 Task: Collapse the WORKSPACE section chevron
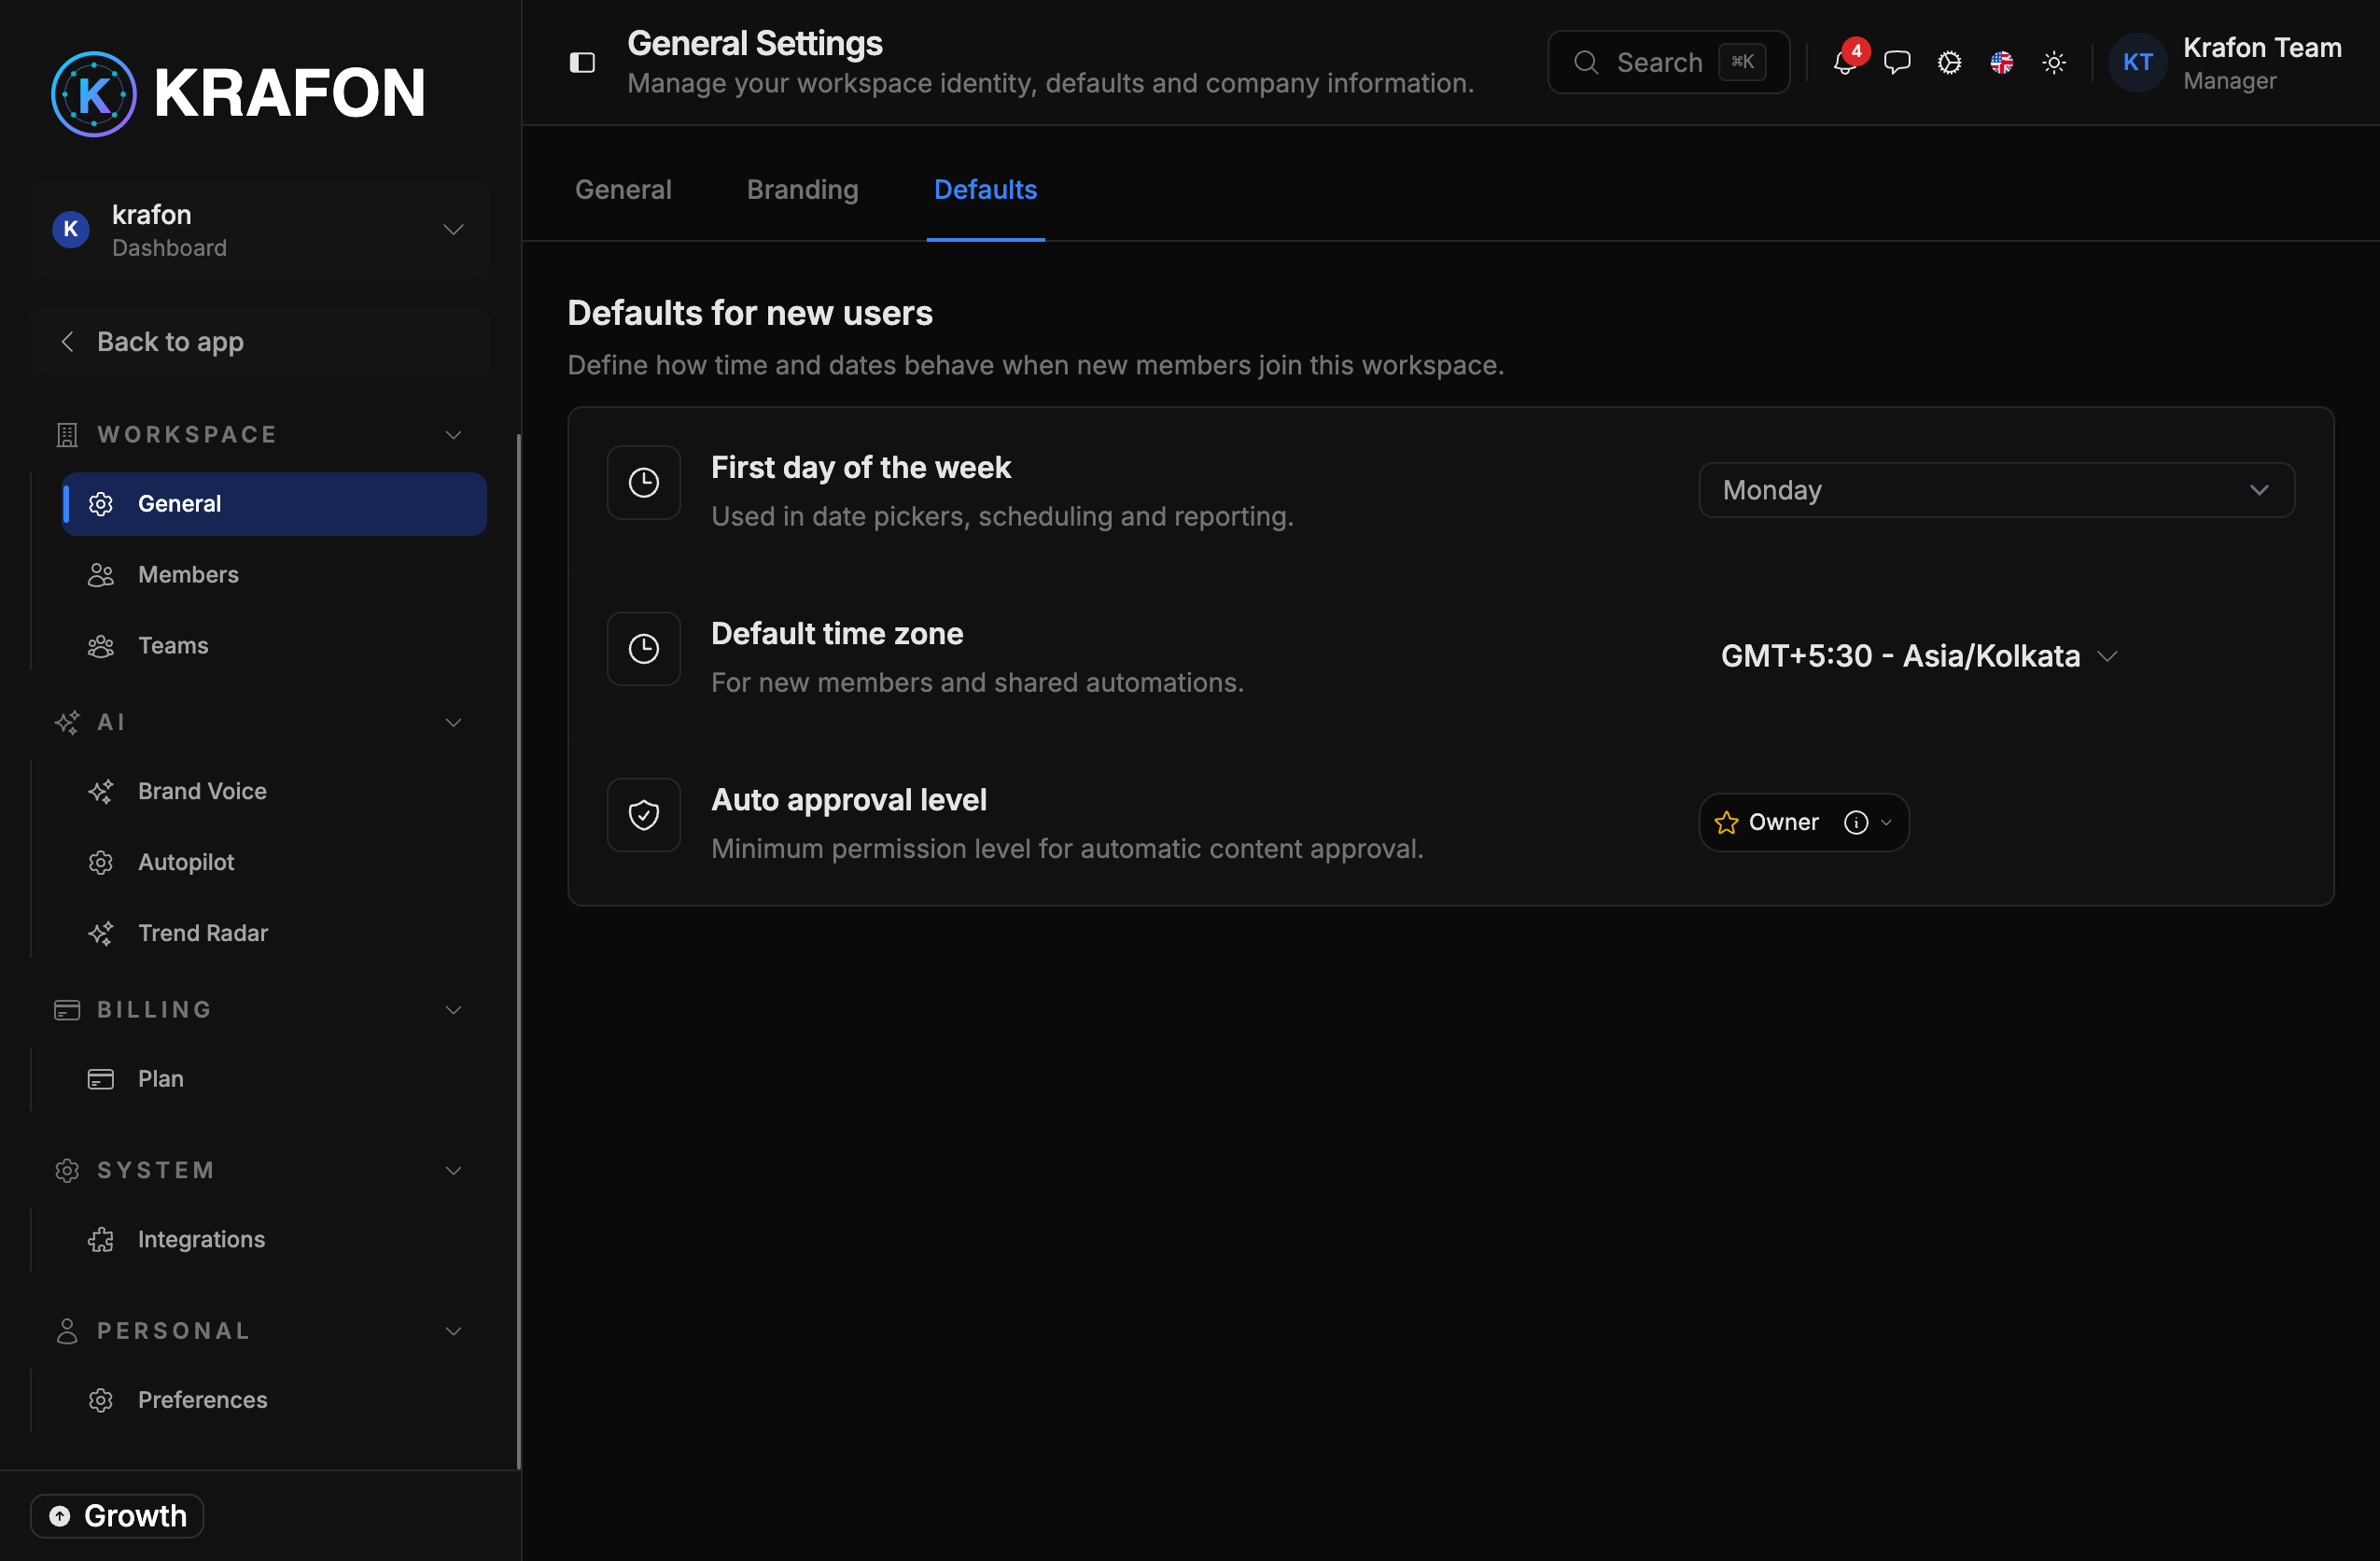coord(453,435)
